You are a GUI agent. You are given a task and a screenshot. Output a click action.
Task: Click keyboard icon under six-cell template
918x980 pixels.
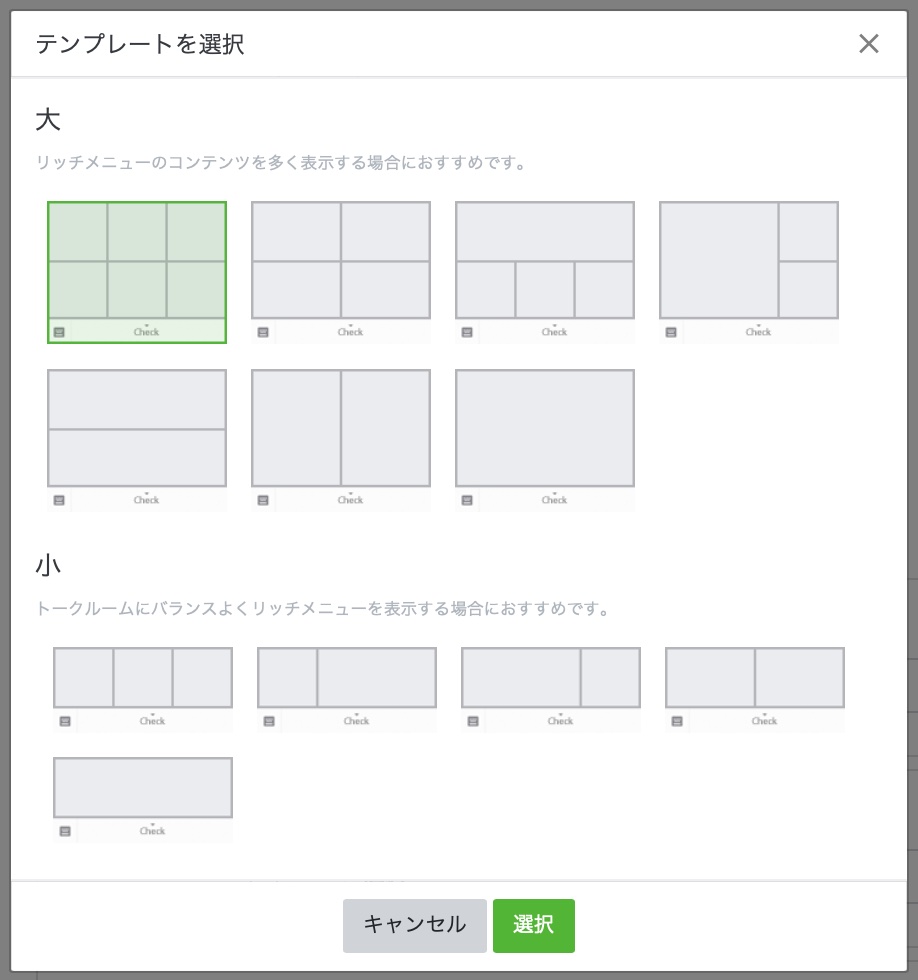pos(59,332)
